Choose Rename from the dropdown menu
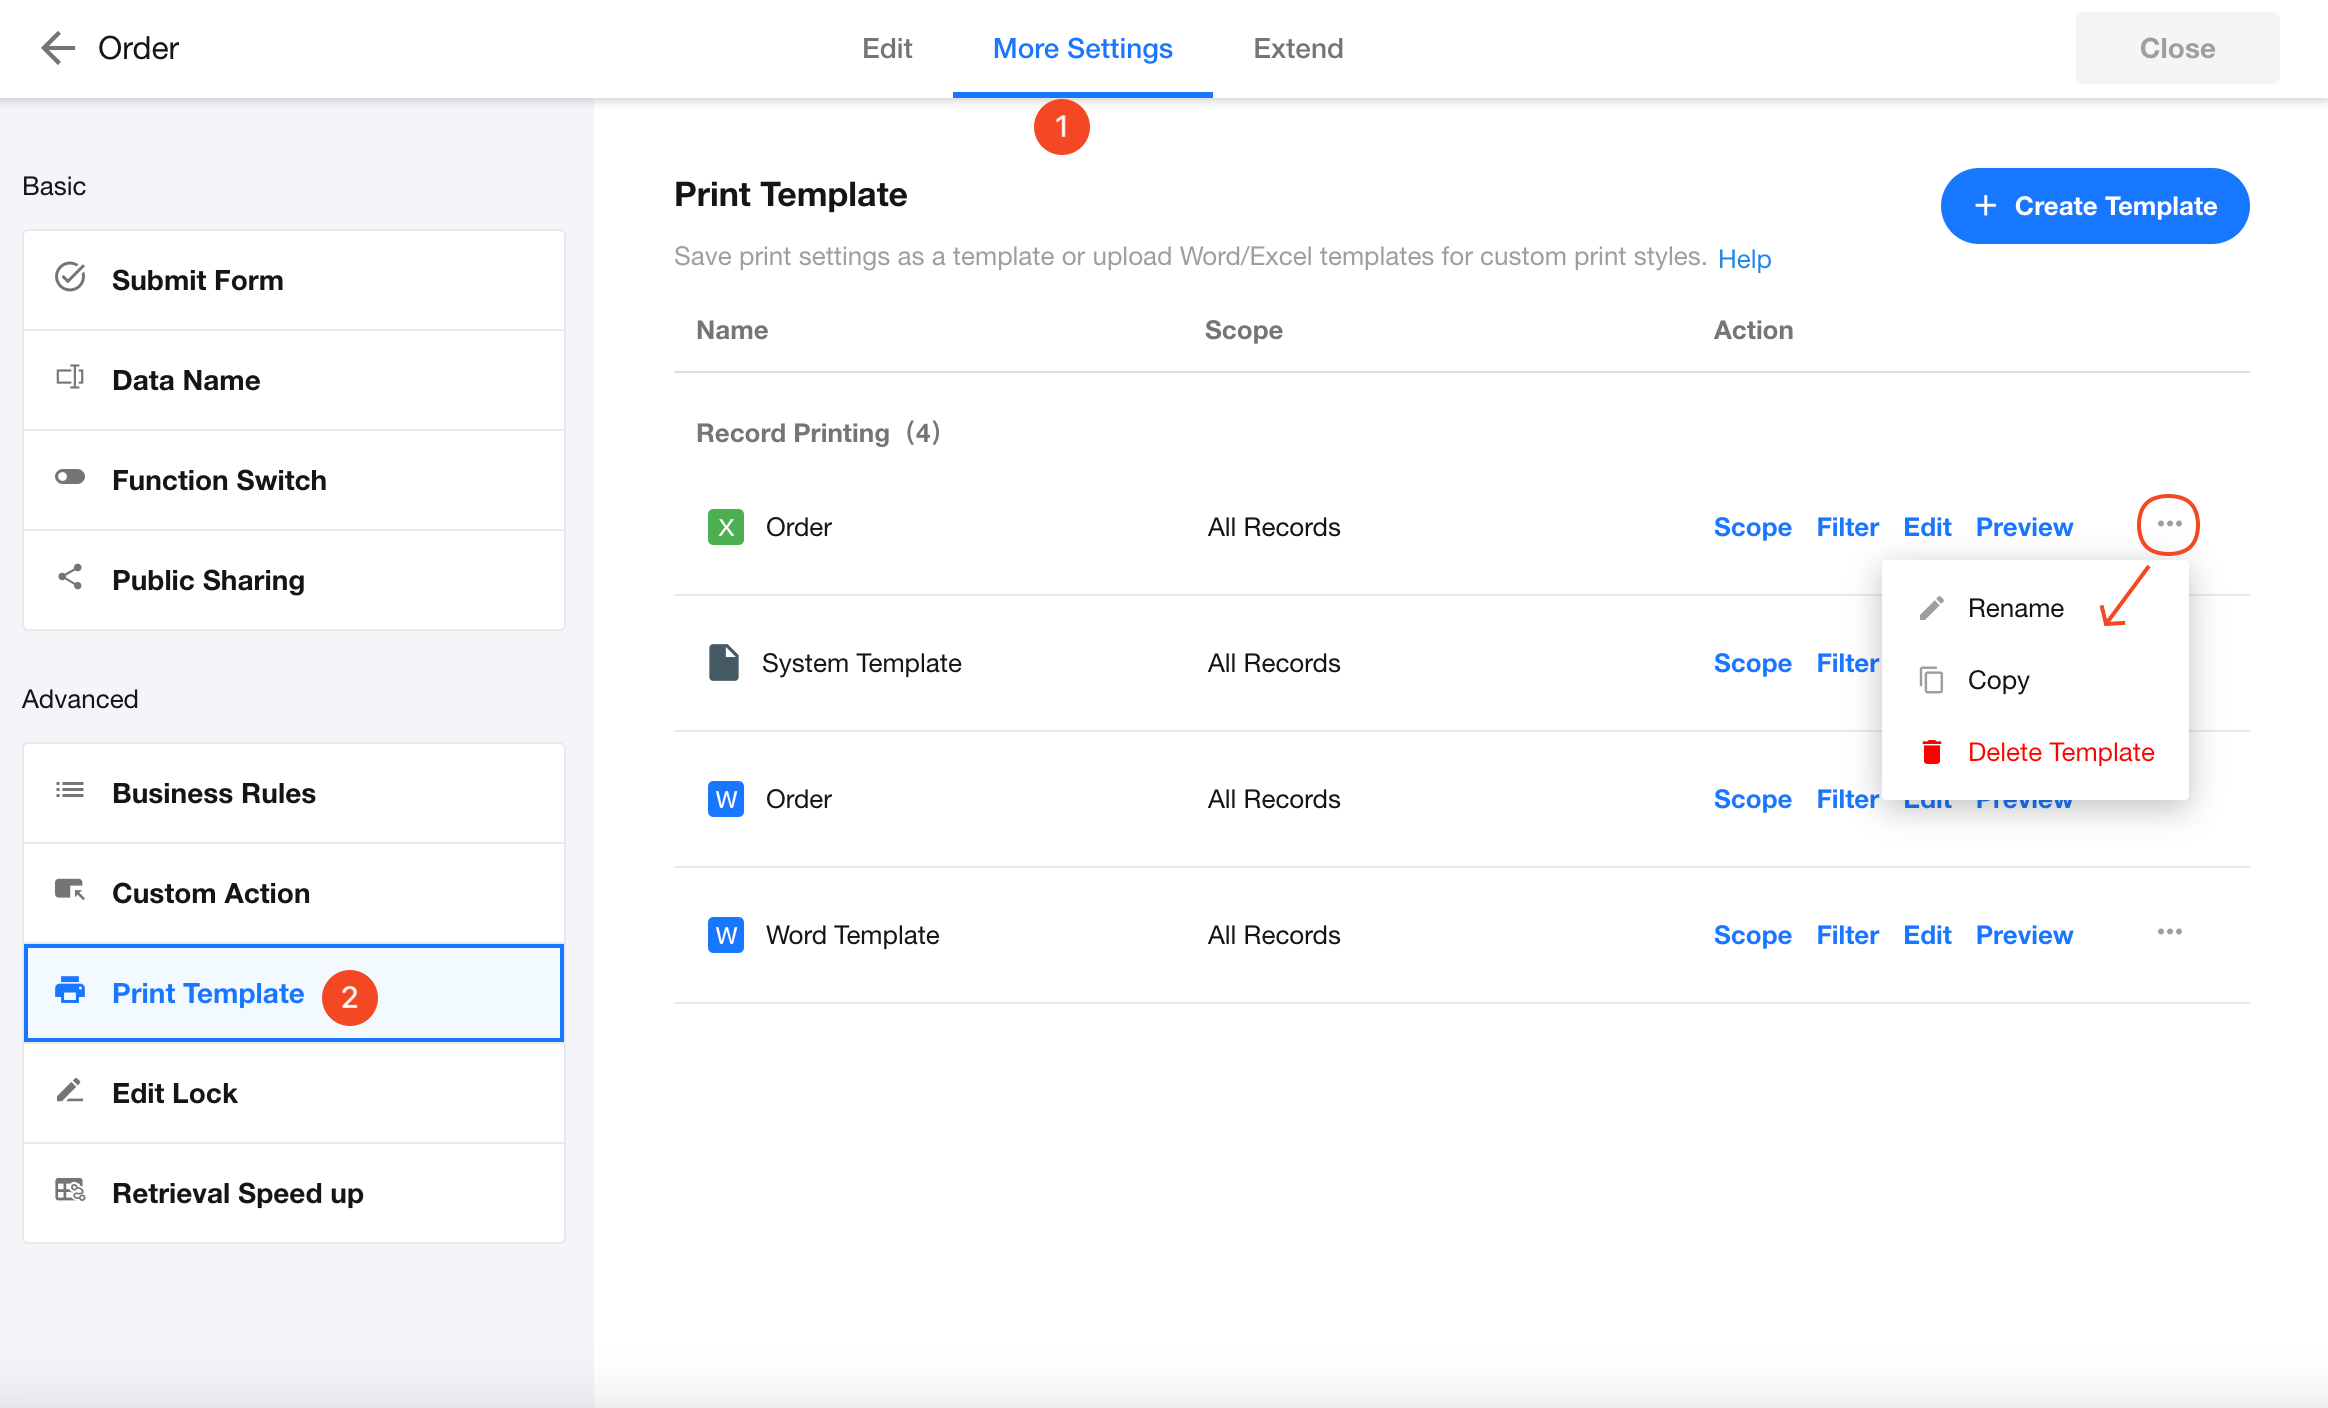The image size is (2328, 1408). pyautogui.click(x=2015, y=608)
